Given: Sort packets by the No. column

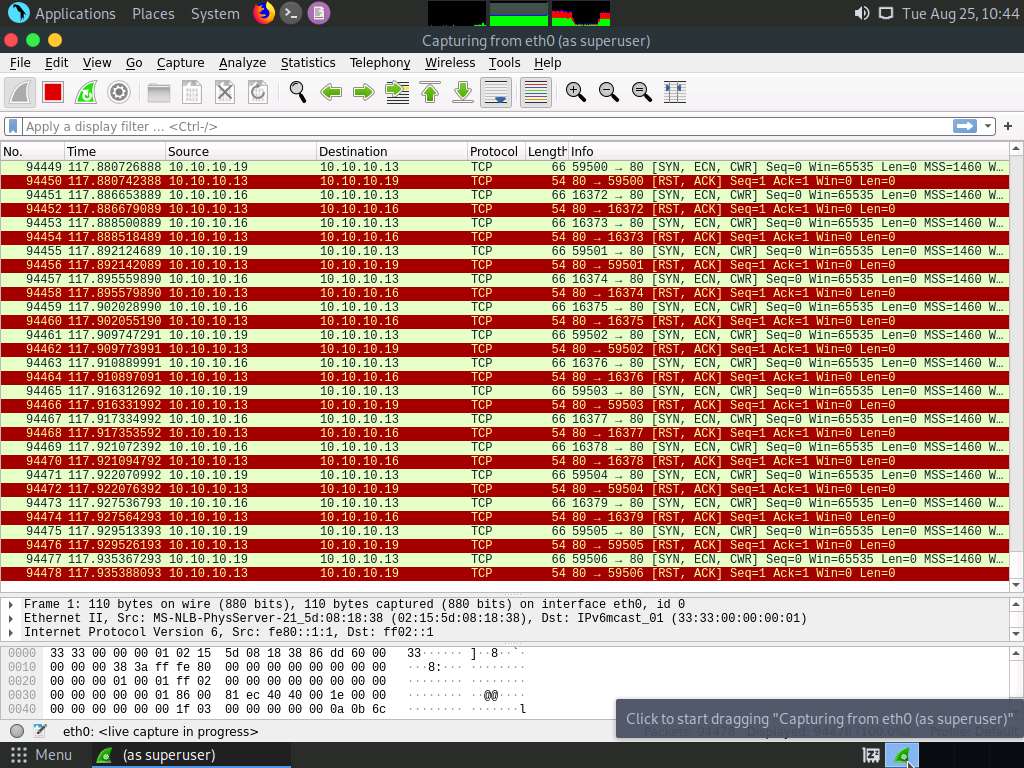Looking at the screenshot, I should [x=32, y=152].
